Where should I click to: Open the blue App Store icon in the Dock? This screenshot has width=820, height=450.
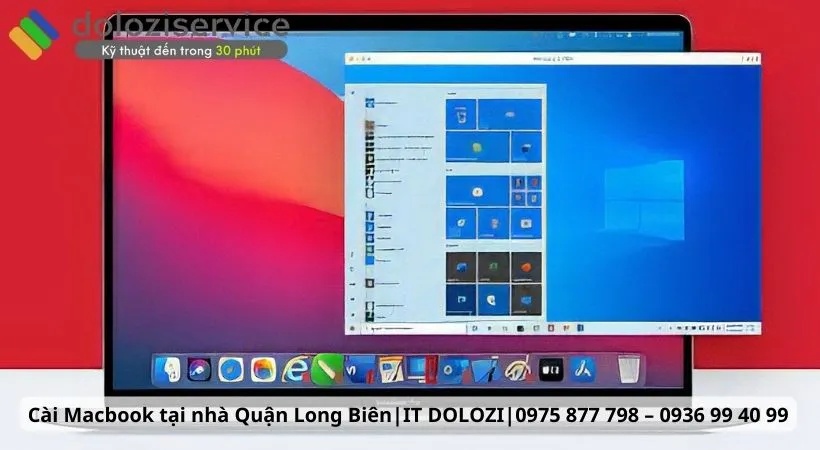(583, 369)
